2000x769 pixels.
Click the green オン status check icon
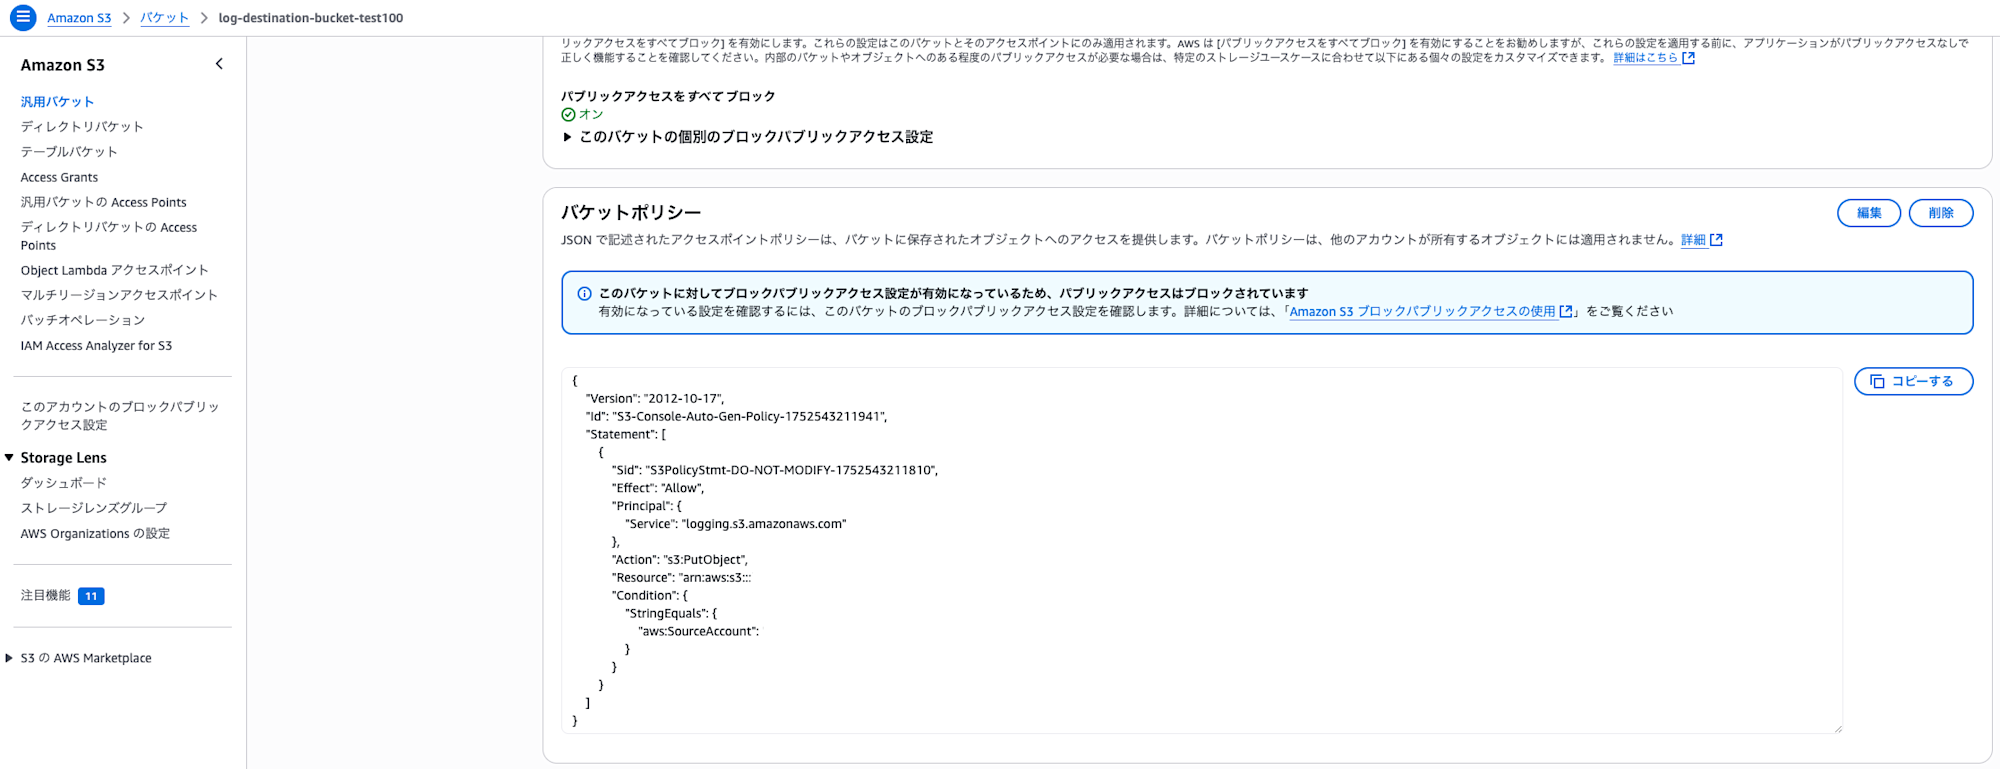click(x=568, y=115)
